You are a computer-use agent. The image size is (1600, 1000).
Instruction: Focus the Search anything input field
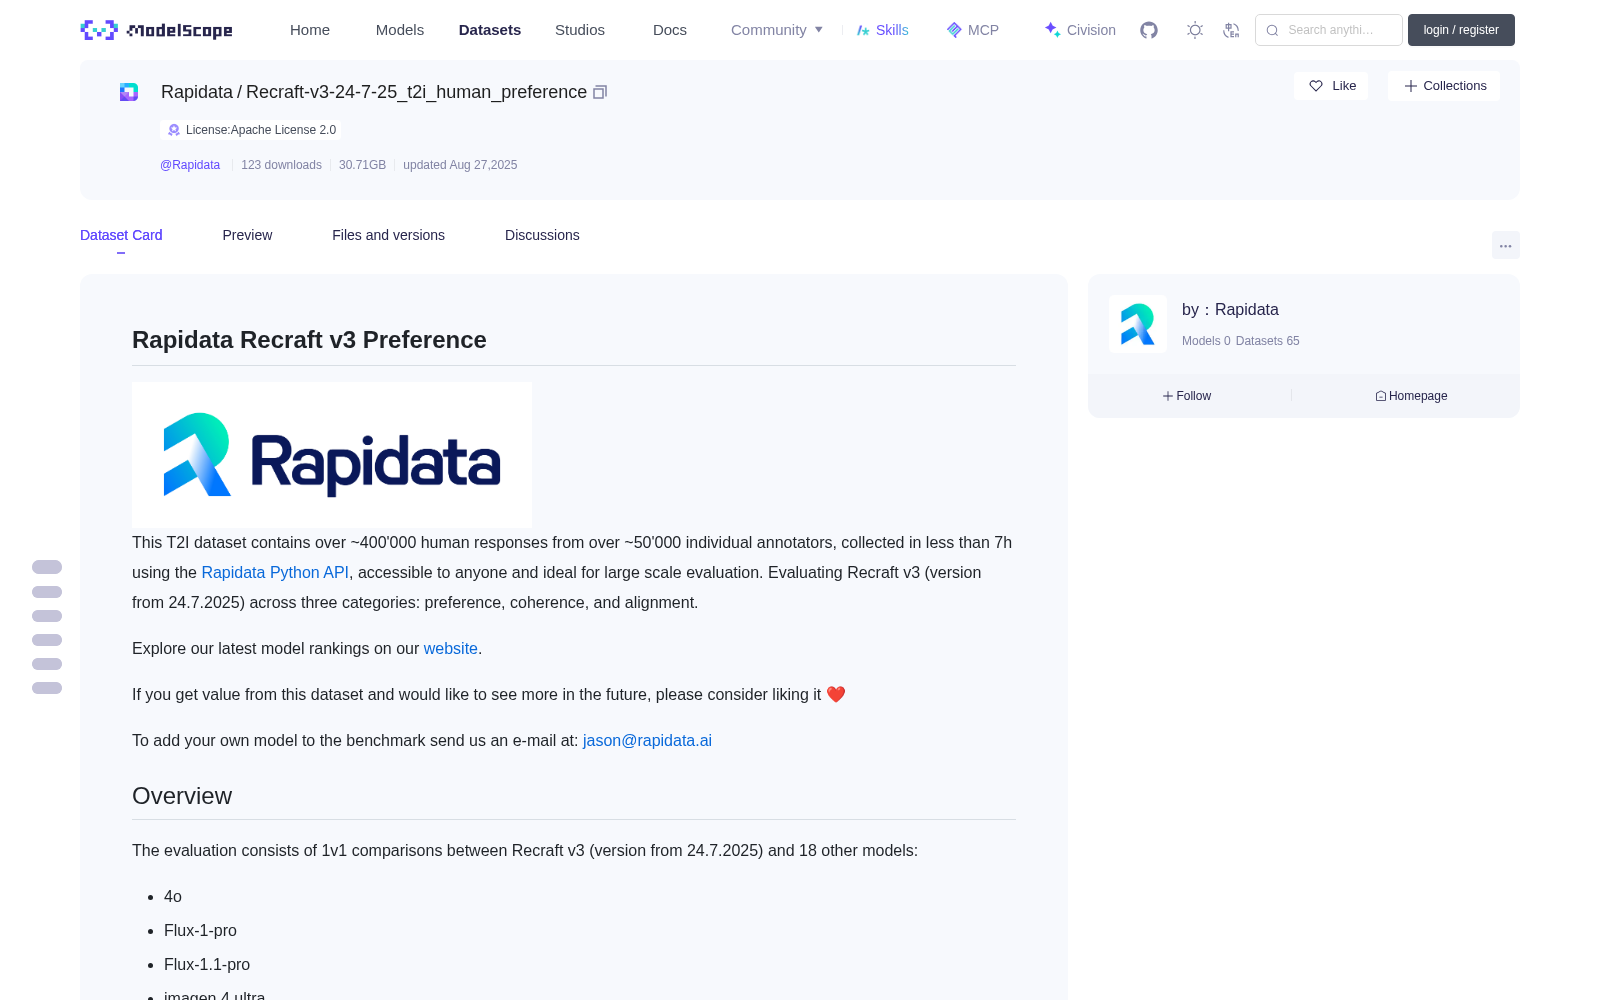pos(1329,30)
